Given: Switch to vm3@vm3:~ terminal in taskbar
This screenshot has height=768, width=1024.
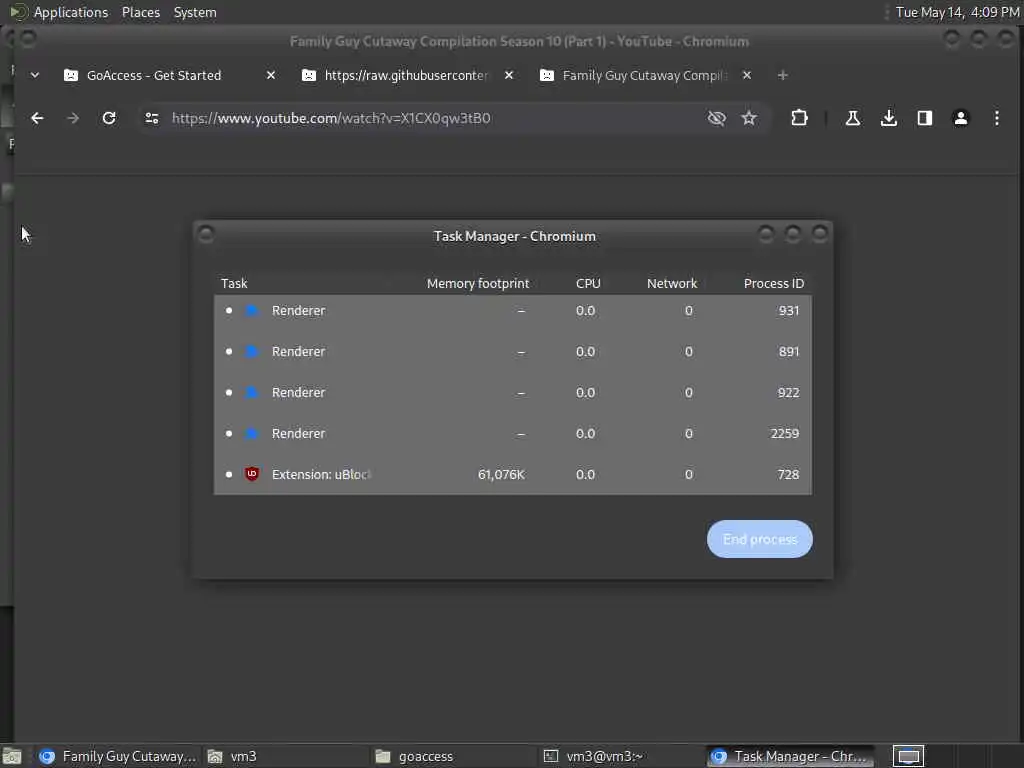Looking at the screenshot, I should pos(620,756).
